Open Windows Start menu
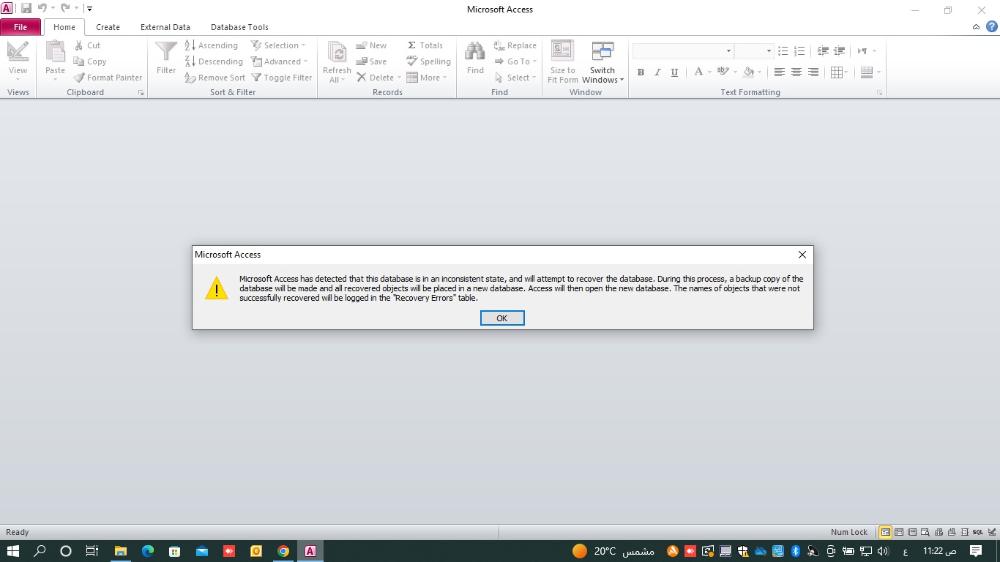 (x=13, y=551)
